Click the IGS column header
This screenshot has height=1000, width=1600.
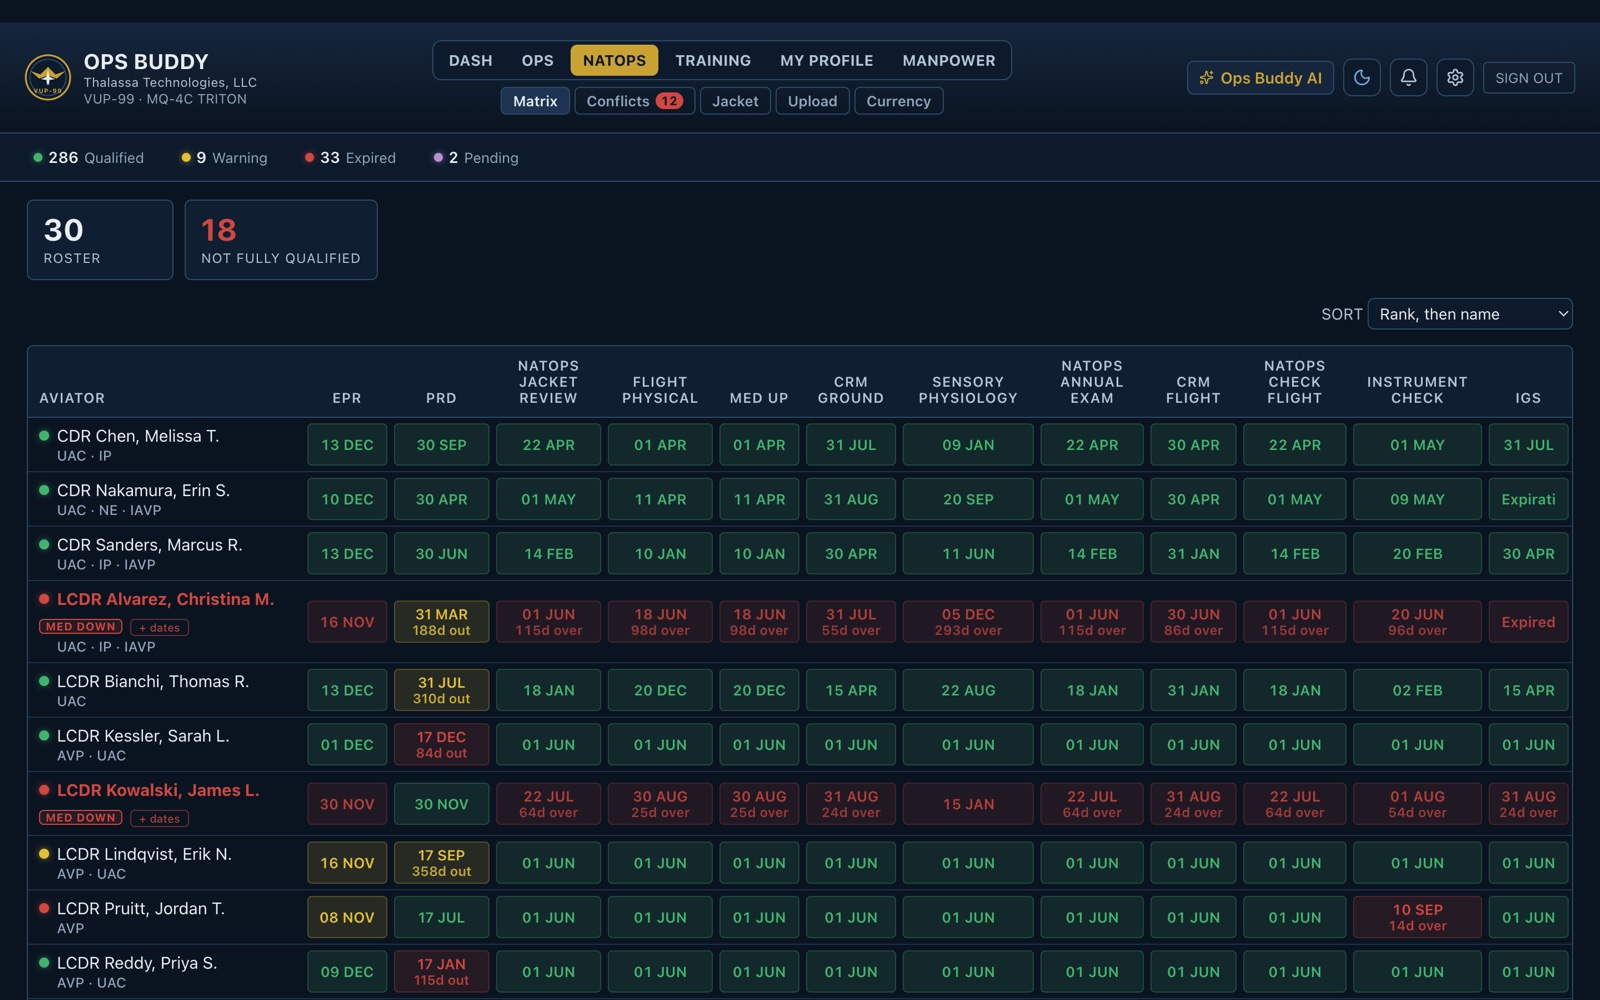pyautogui.click(x=1528, y=398)
